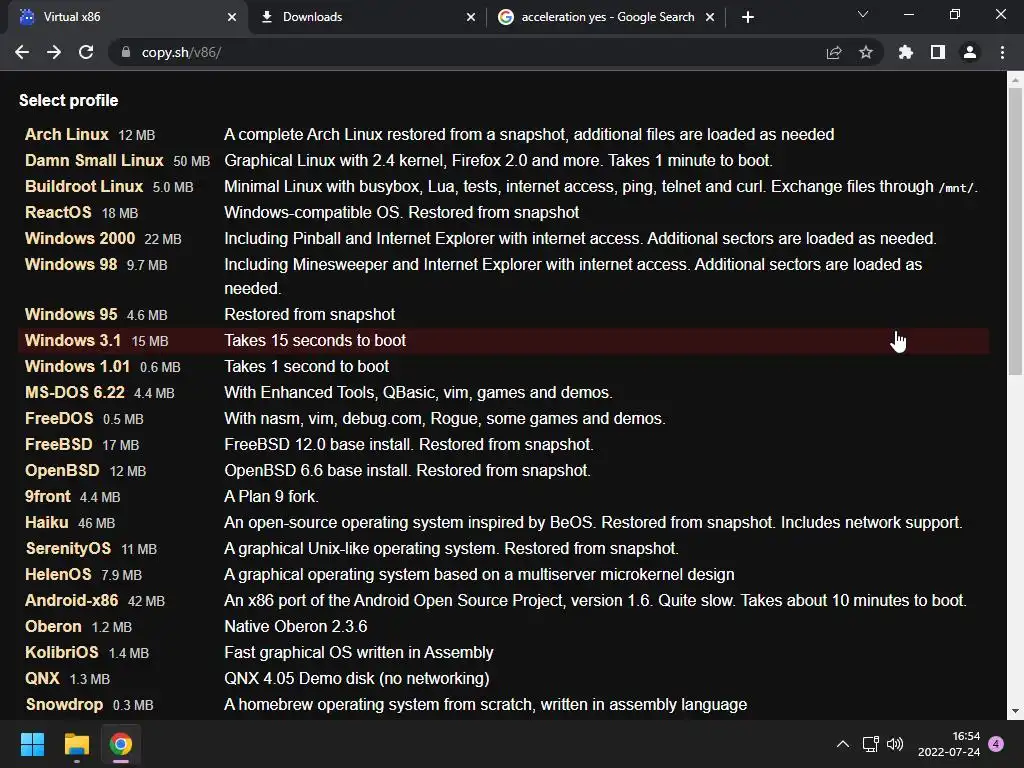Switch to the Virtual x86 tab
The width and height of the screenshot is (1024, 768).
[x=128, y=17]
